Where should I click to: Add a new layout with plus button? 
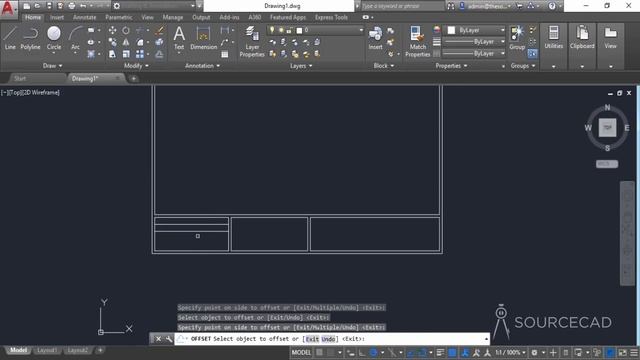[100, 350]
